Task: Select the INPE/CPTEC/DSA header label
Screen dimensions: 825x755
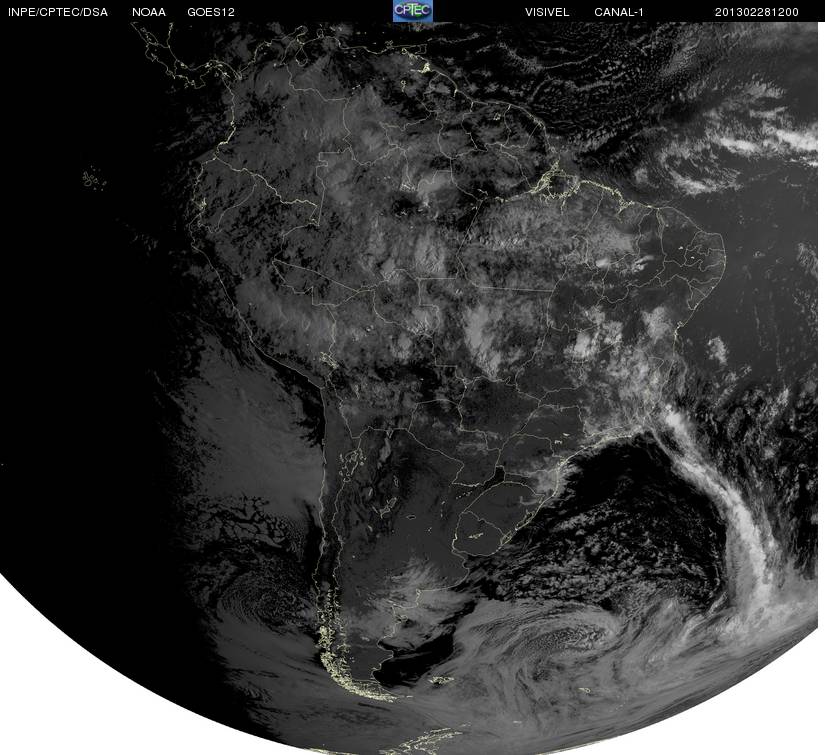Action: click(58, 12)
